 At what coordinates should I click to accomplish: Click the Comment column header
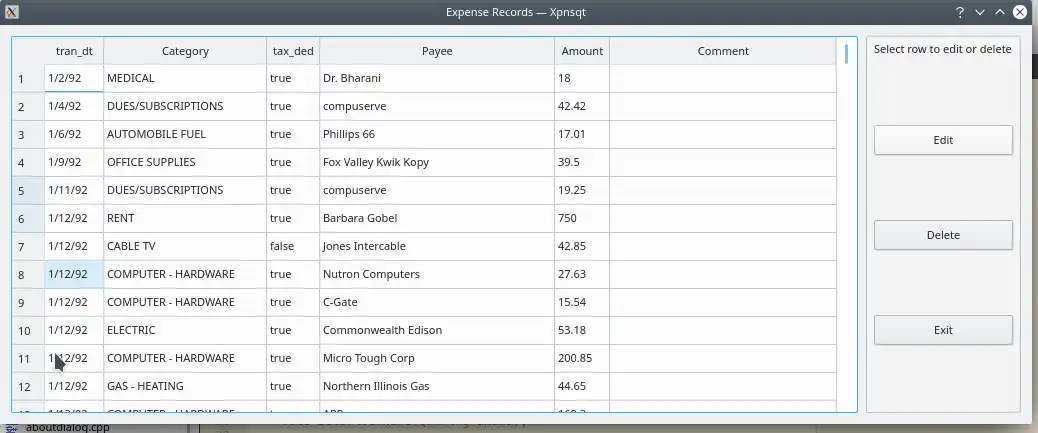tap(723, 51)
